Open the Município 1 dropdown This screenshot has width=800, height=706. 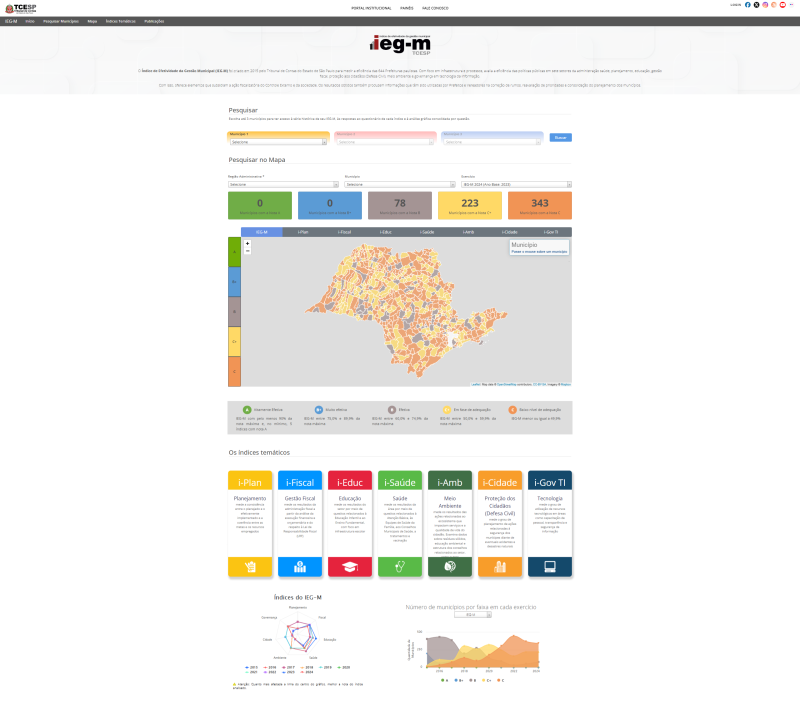click(x=278, y=142)
